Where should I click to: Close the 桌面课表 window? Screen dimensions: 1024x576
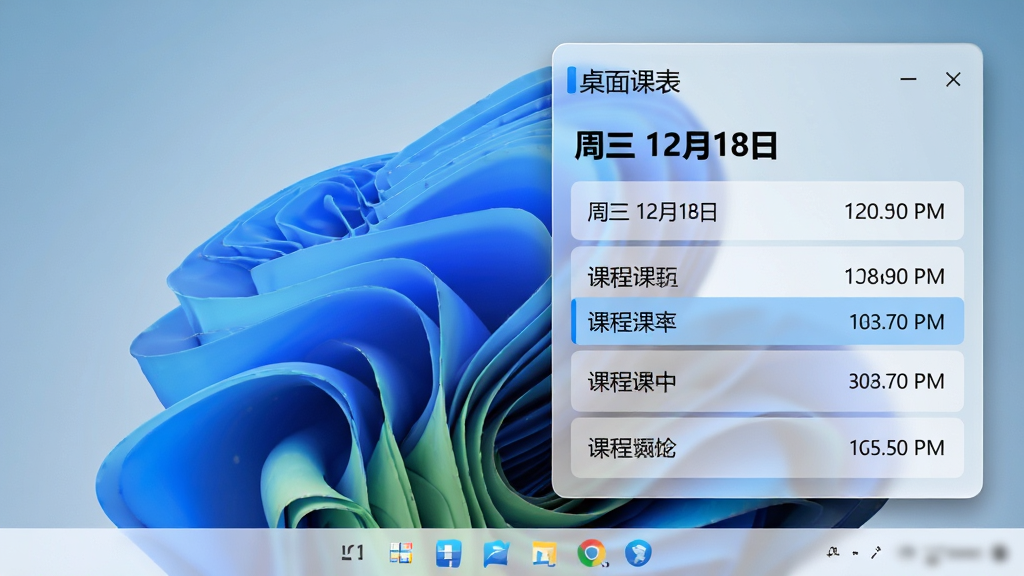(953, 80)
